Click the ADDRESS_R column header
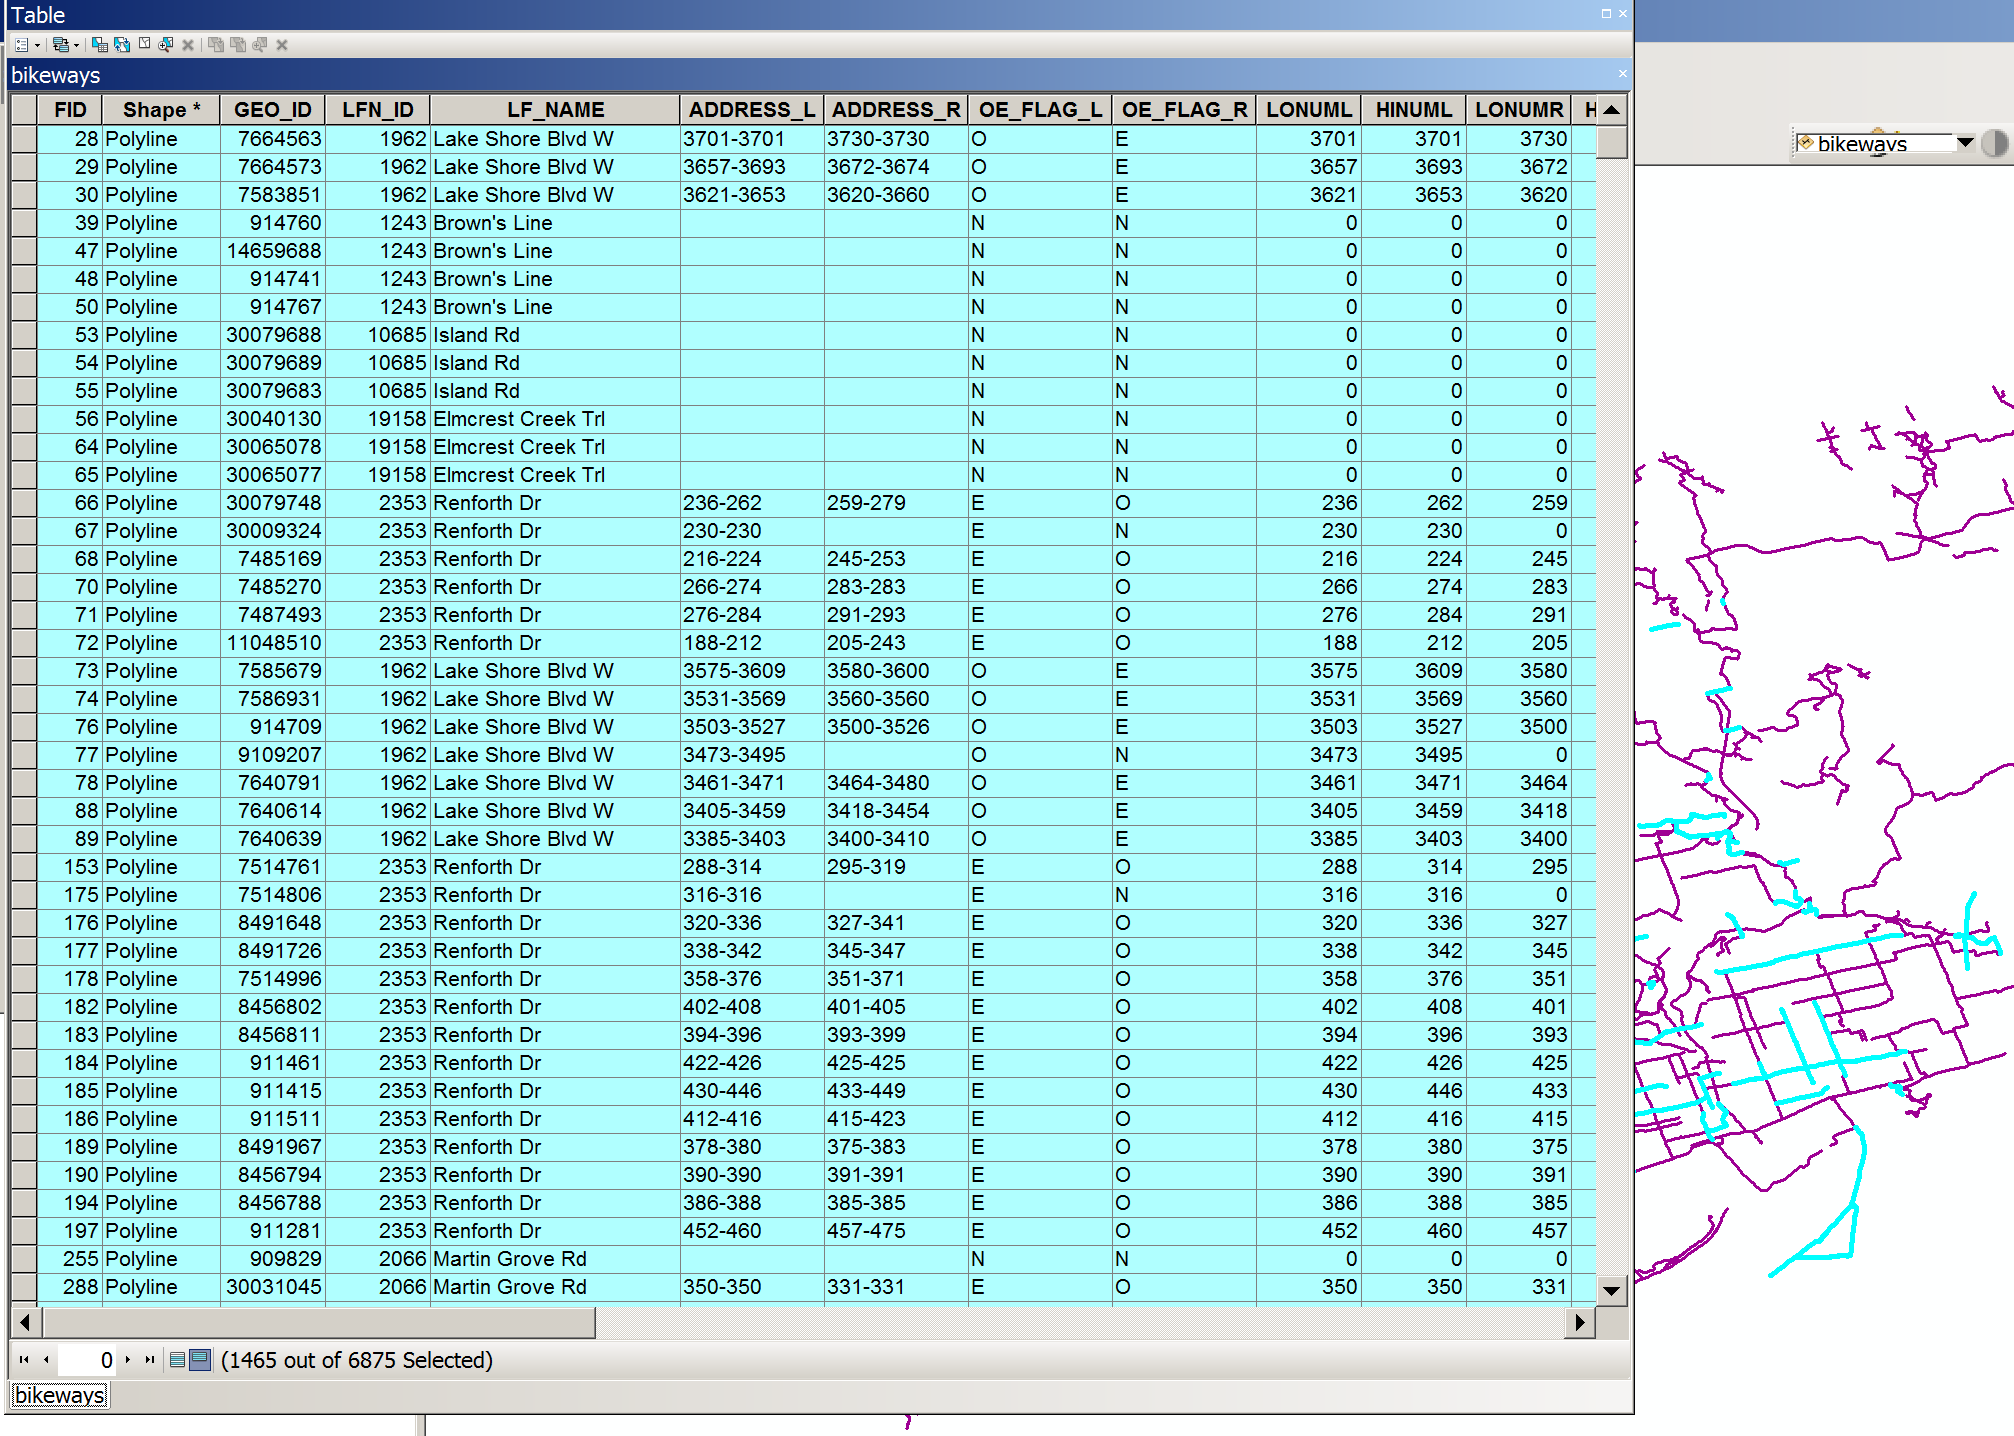2014x1436 pixels. (896, 110)
